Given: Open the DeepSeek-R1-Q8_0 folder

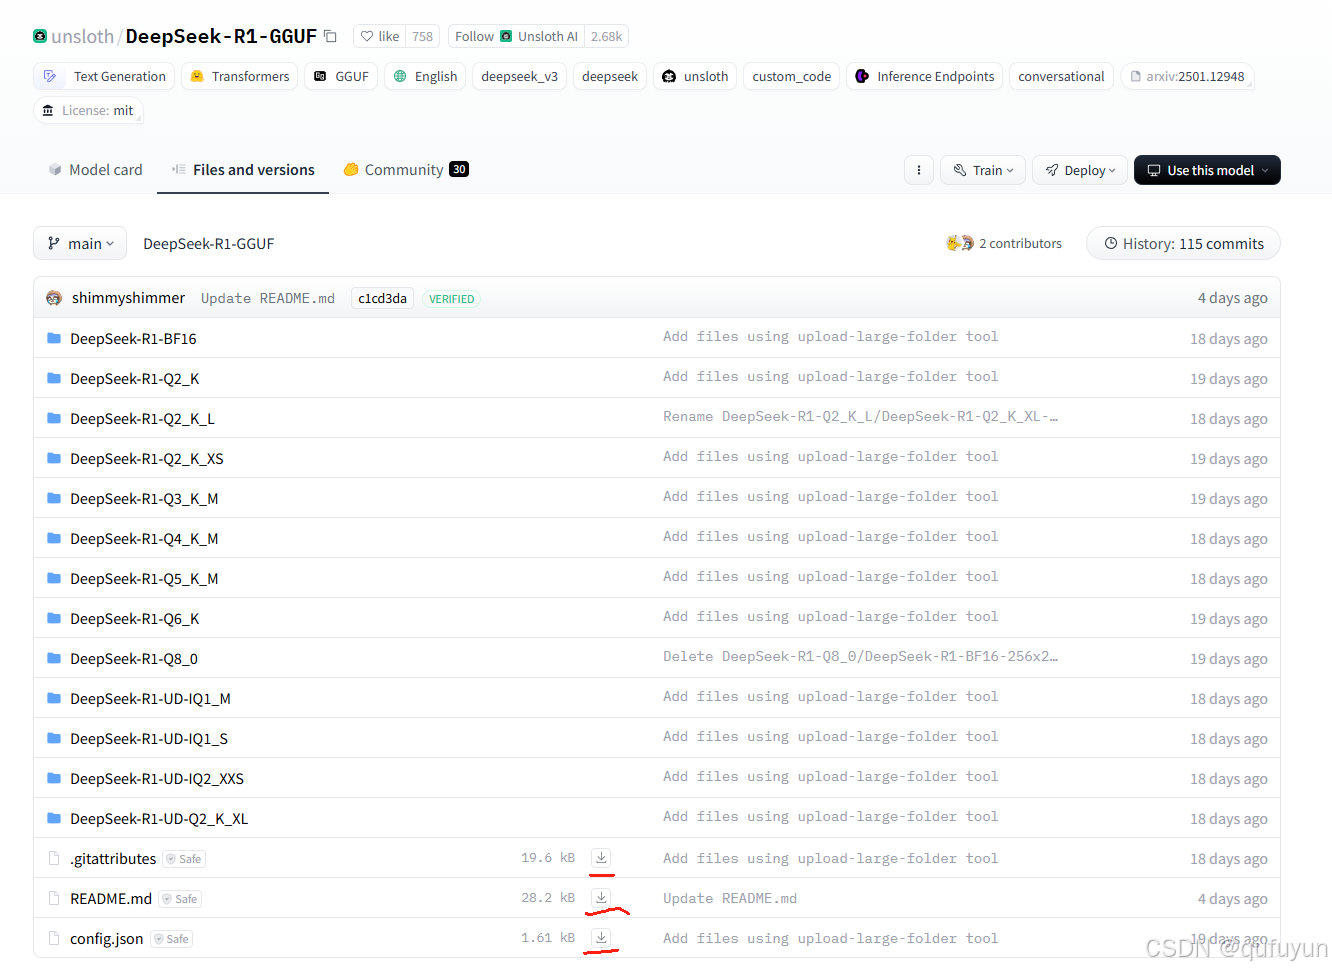Looking at the screenshot, I should pos(134,659).
